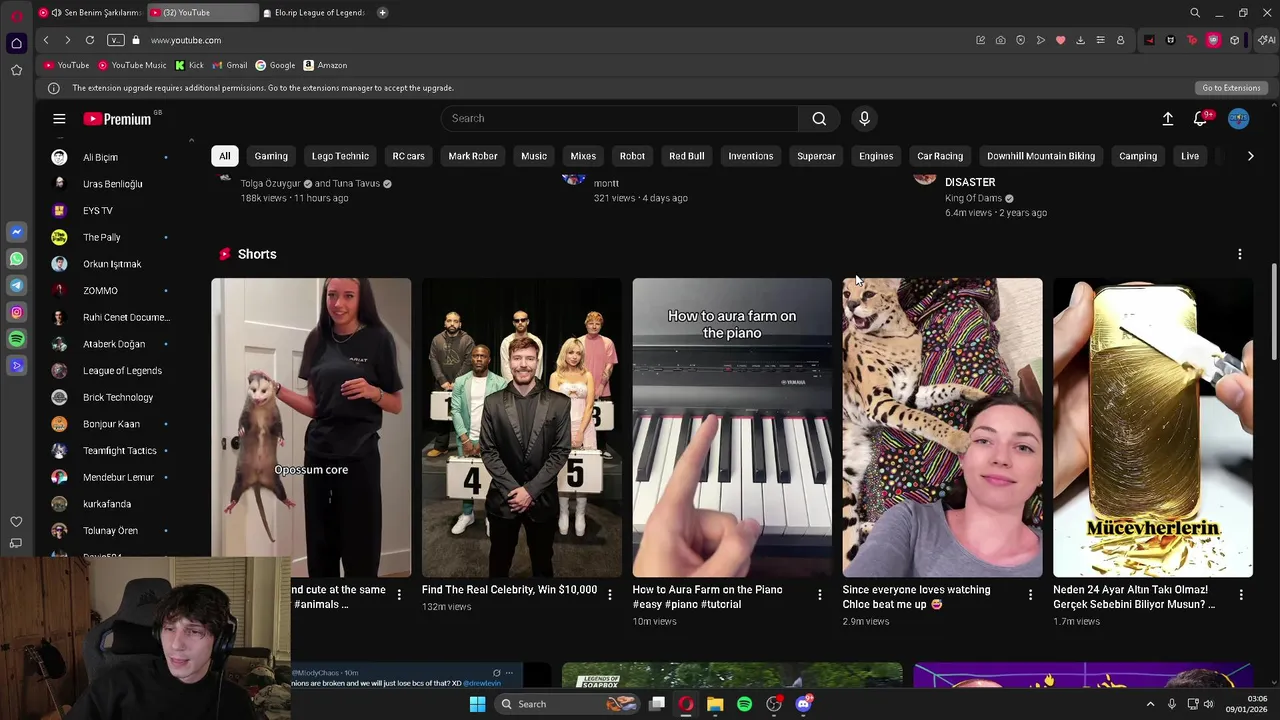Open the YouTube guide hamburger menu
The height and width of the screenshot is (720, 1280).
(x=59, y=119)
